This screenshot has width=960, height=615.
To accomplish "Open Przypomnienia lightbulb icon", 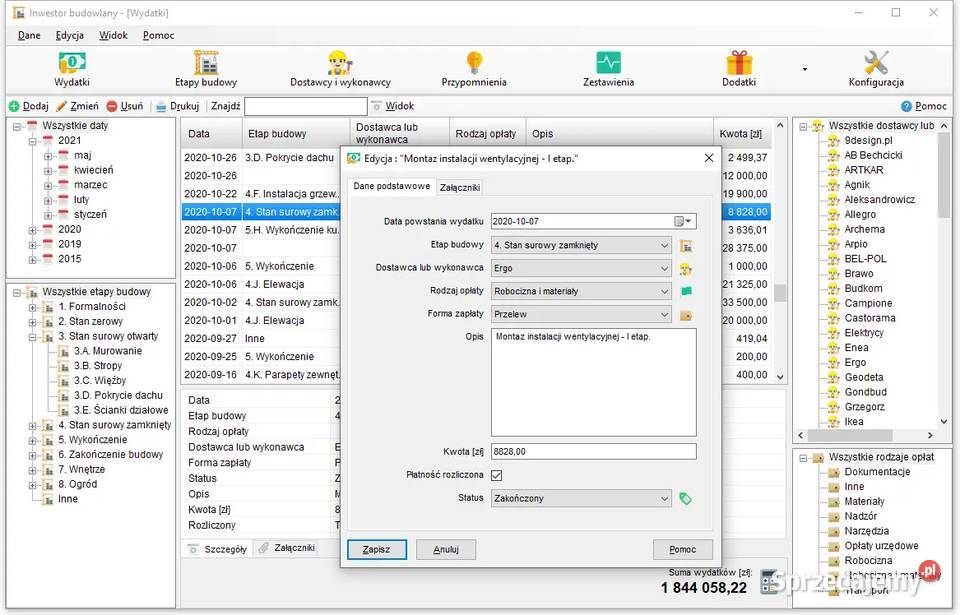I will click(x=474, y=68).
